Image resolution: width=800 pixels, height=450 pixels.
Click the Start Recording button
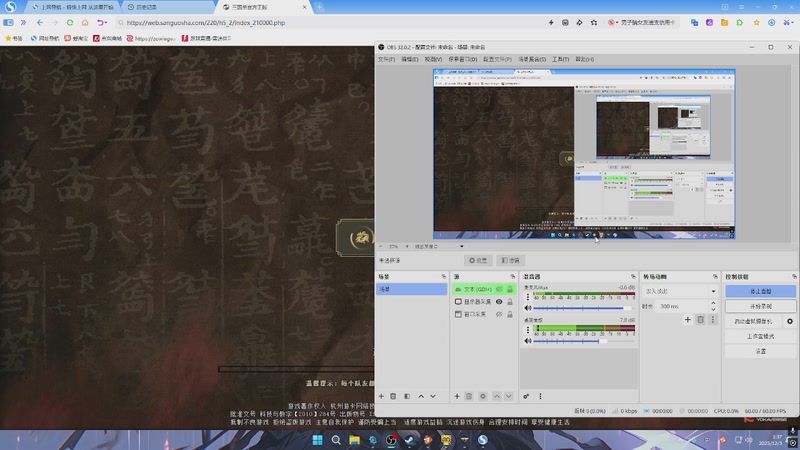pyautogui.click(x=760, y=306)
